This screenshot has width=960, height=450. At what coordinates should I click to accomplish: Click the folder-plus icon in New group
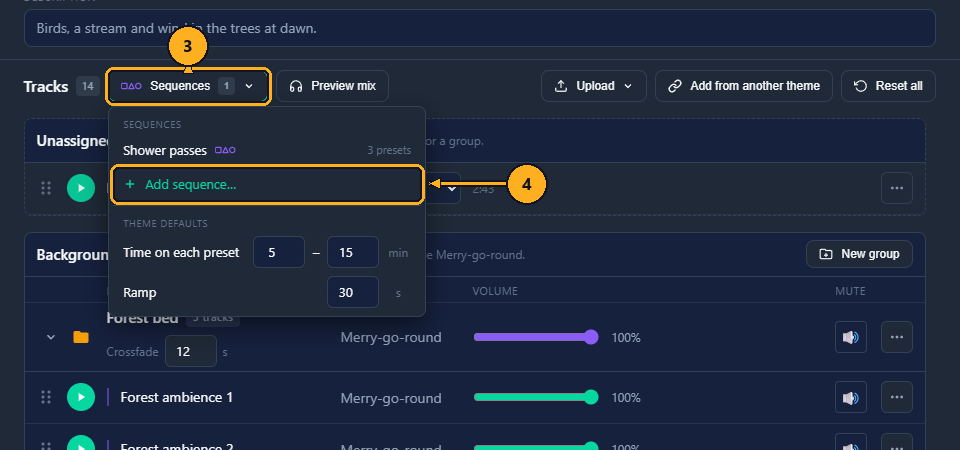click(826, 254)
